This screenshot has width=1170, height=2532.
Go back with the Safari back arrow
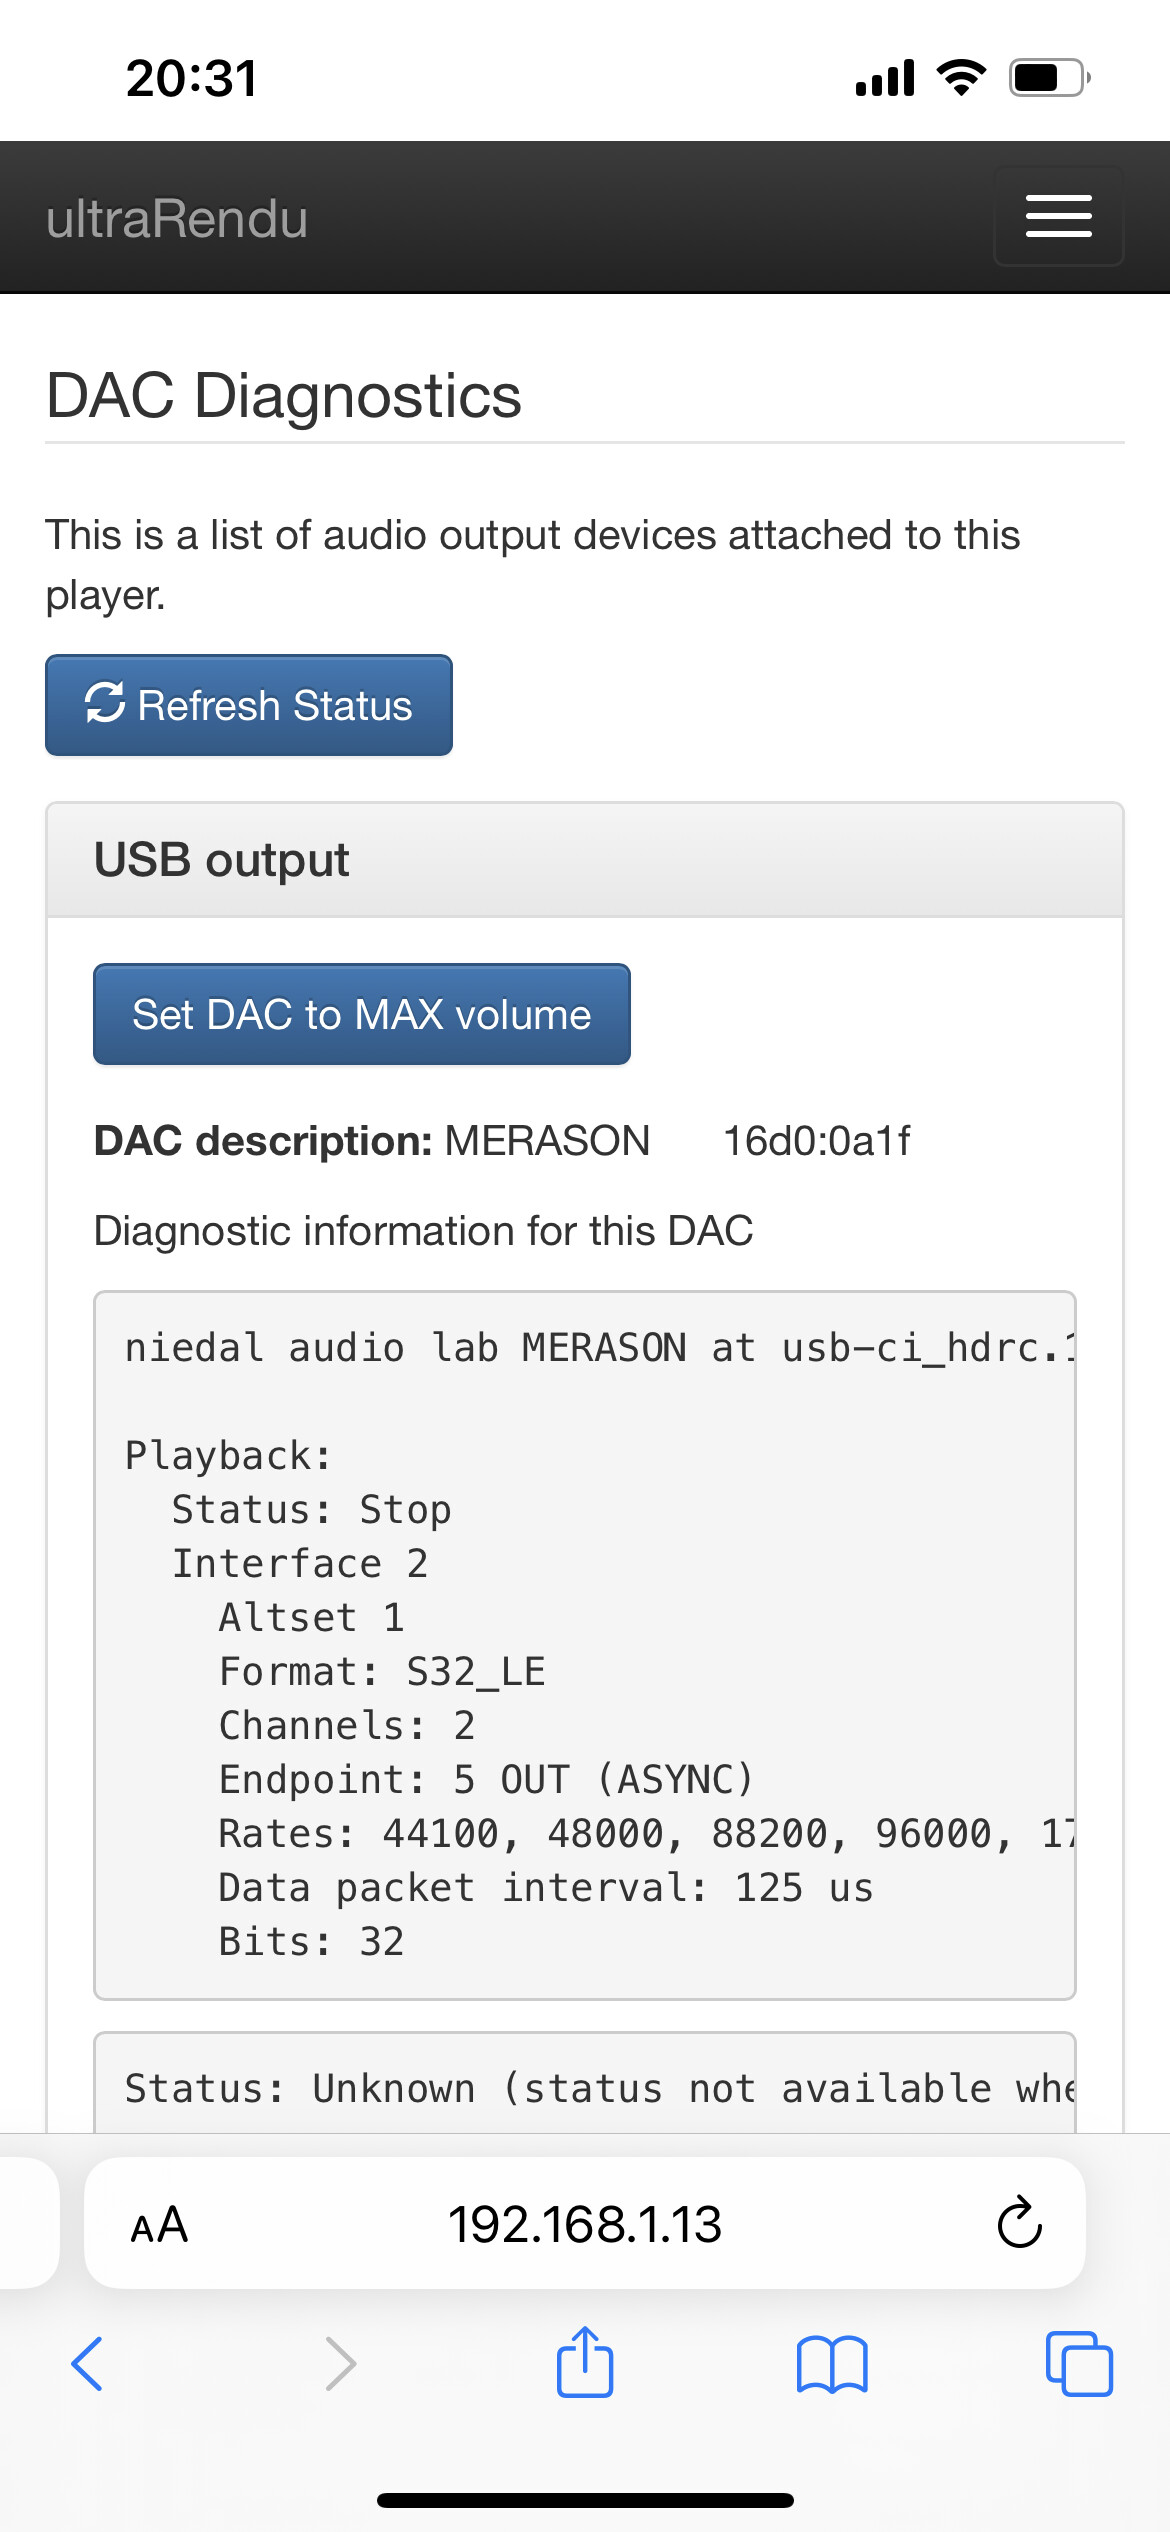pyautogui.click(x=88, y=2364)
